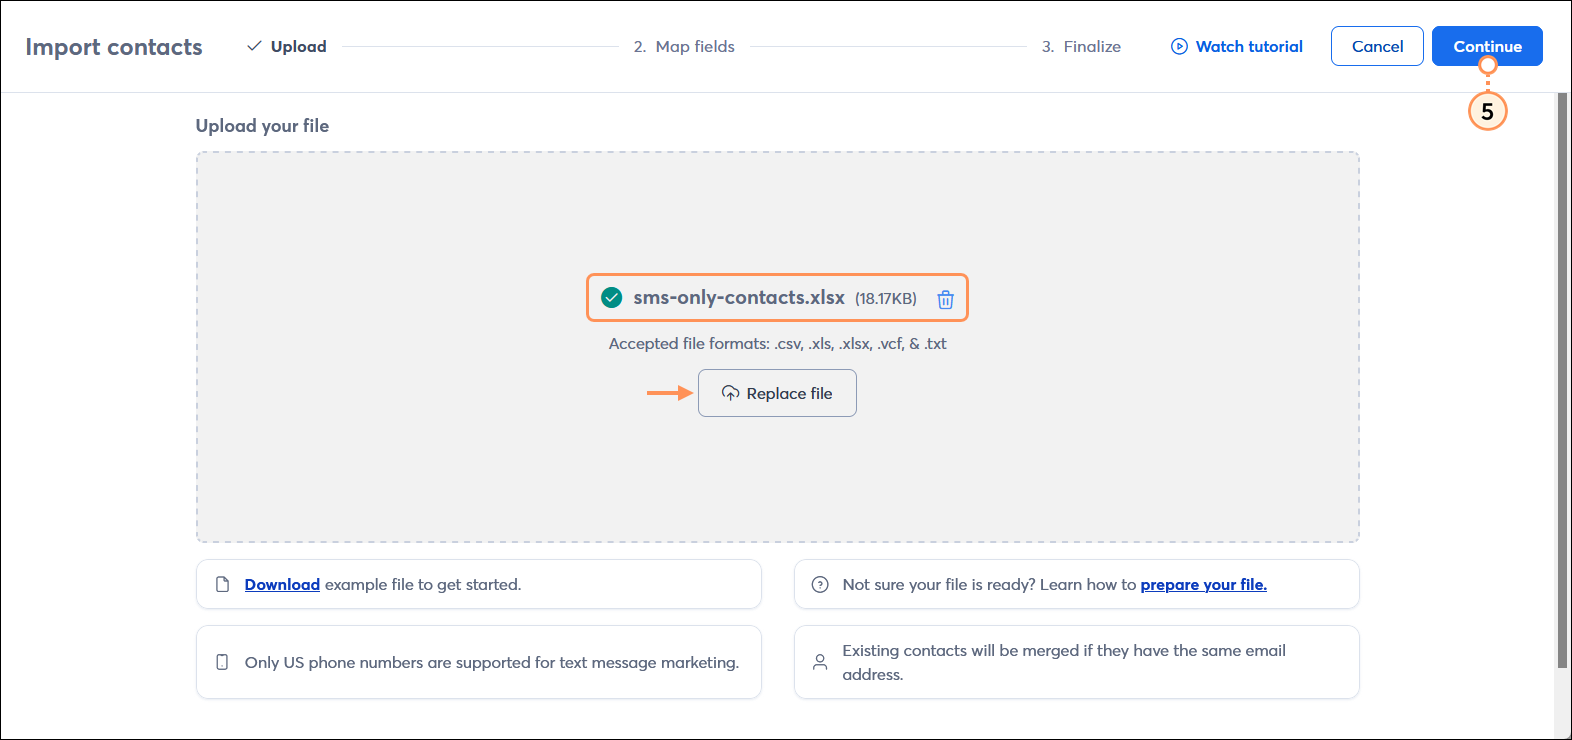
Task: Click the Accepted file formats text
Action: click(x=777, y=343)
